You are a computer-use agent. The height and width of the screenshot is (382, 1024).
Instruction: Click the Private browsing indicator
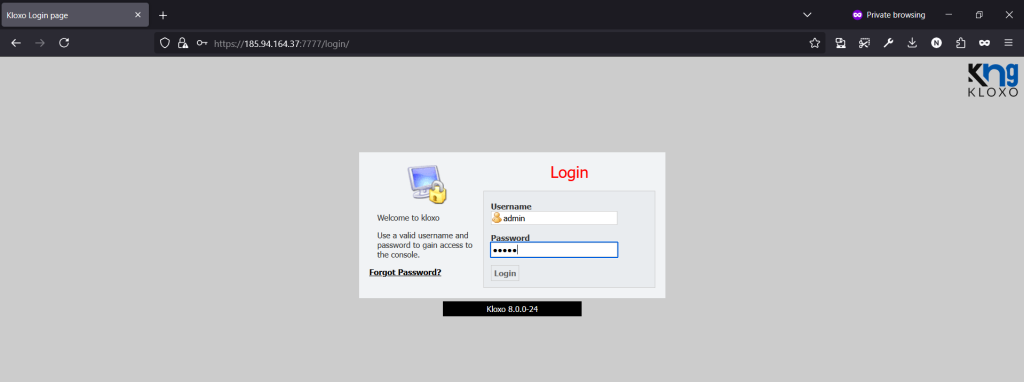[x=889, y=15]
